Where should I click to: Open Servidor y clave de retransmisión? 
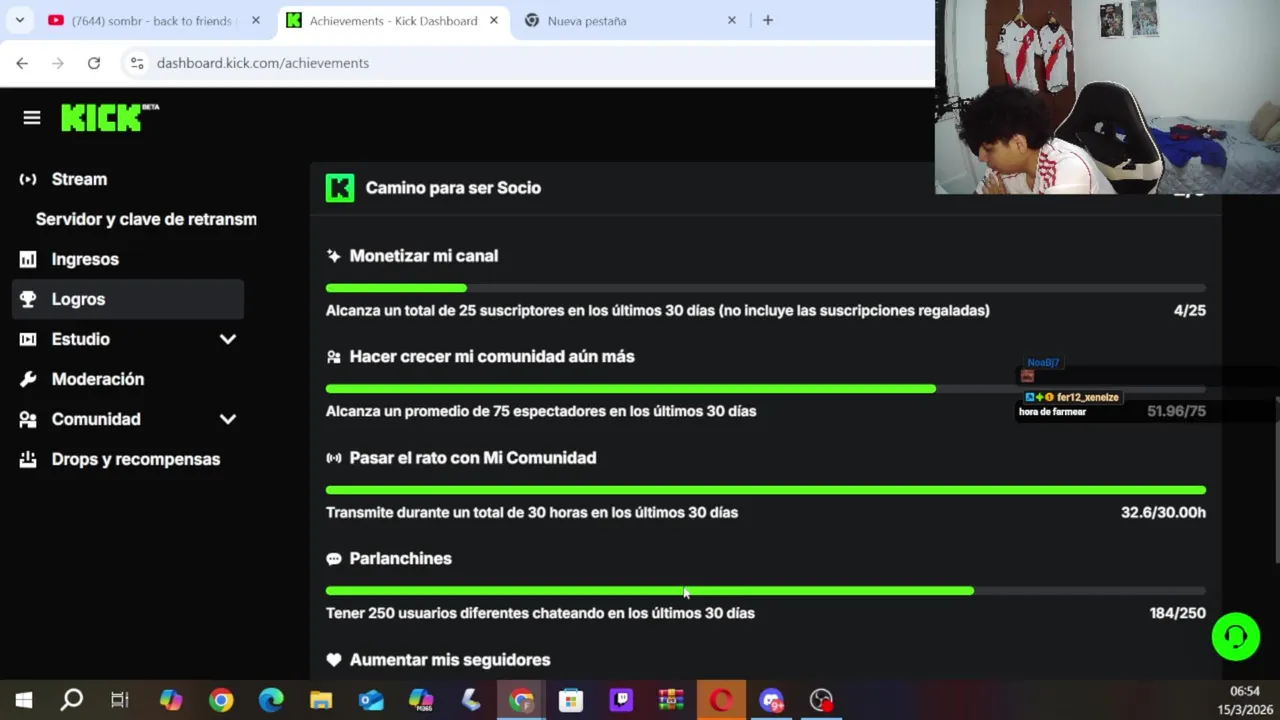146,219
